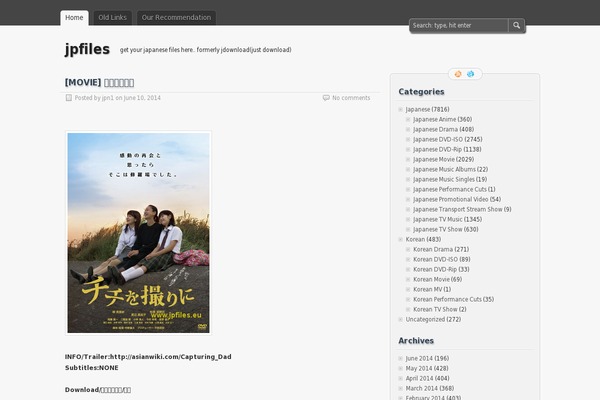
Task: Open the Our Recommendation tab
Action: pyautogui.click(x=176, y=18)
